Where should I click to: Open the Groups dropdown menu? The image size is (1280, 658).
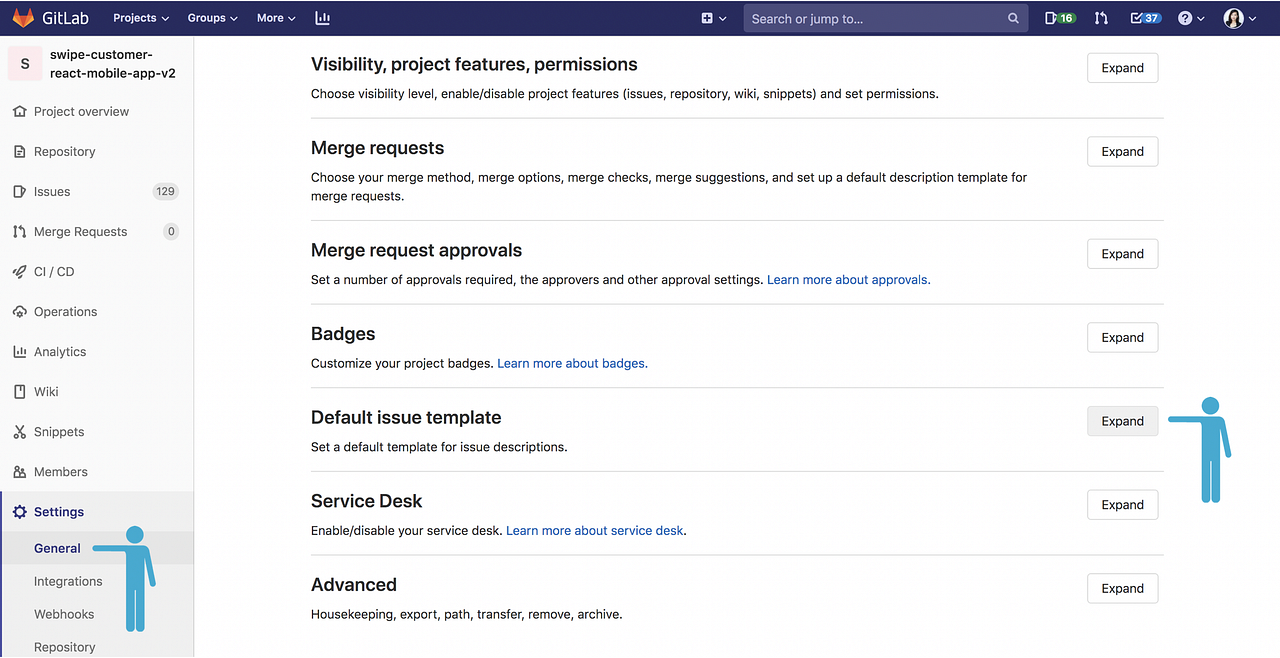tap(212, 18)
